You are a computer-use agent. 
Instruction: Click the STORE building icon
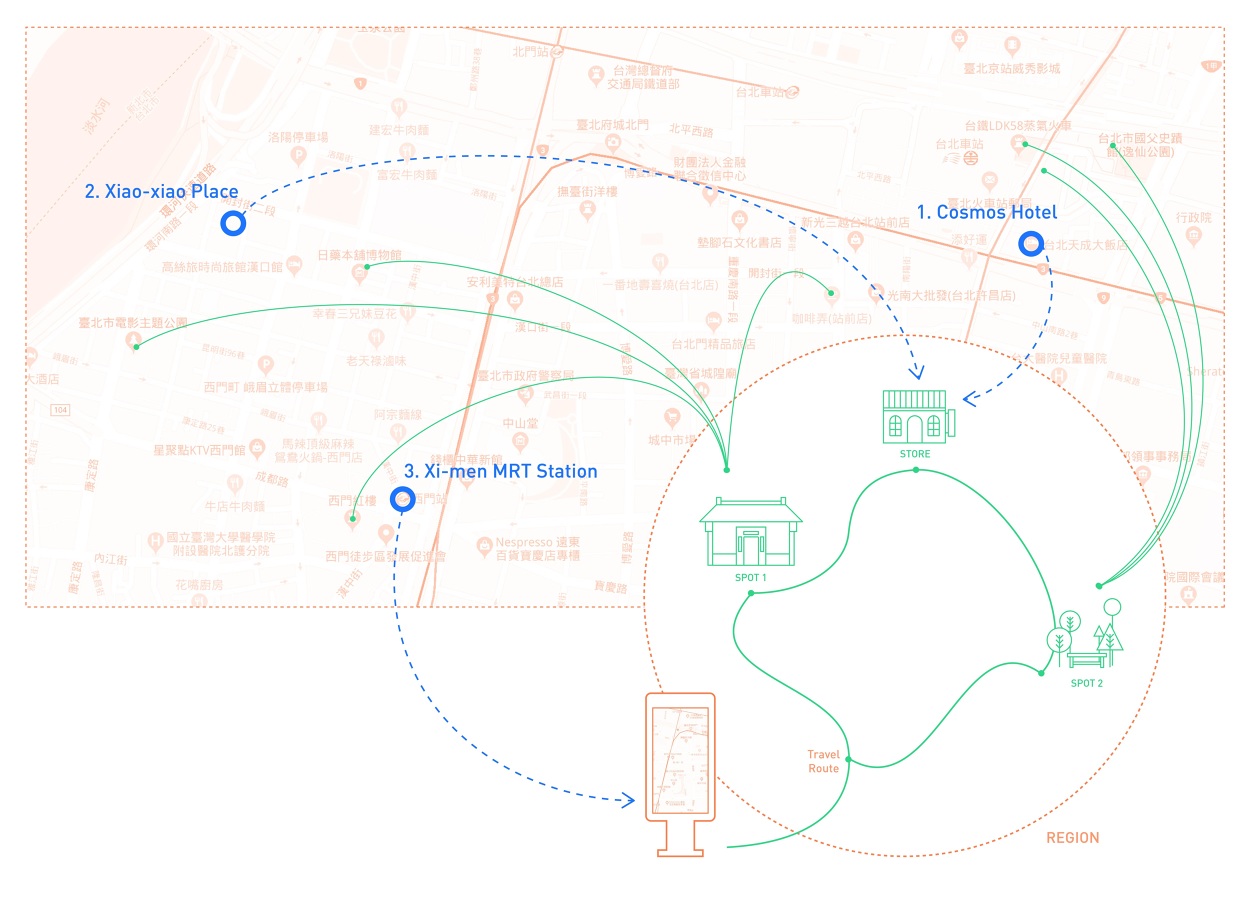tap(916, 416)
